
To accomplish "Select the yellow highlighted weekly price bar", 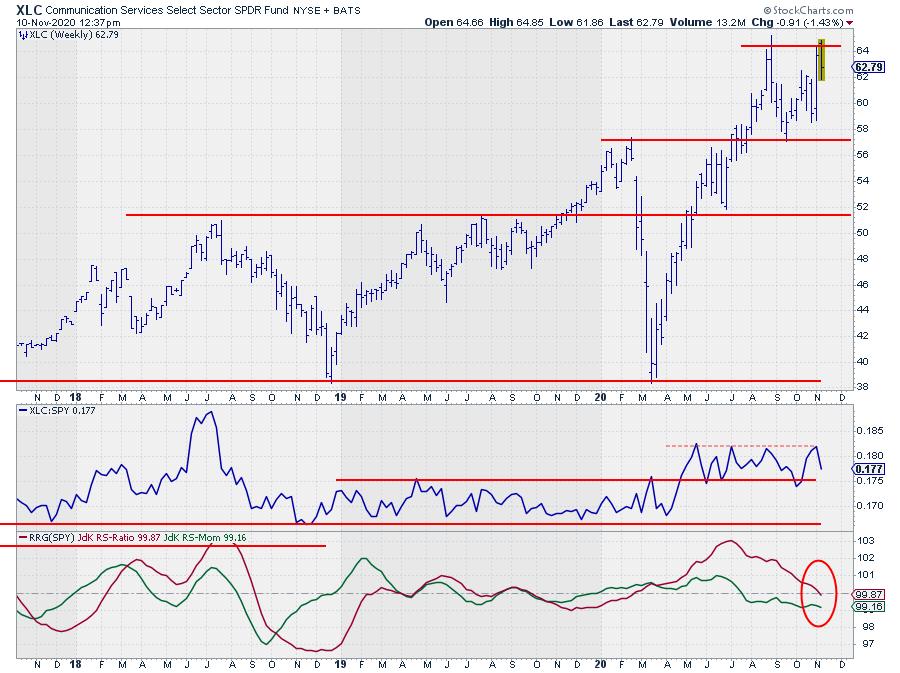I will [821, 59].
